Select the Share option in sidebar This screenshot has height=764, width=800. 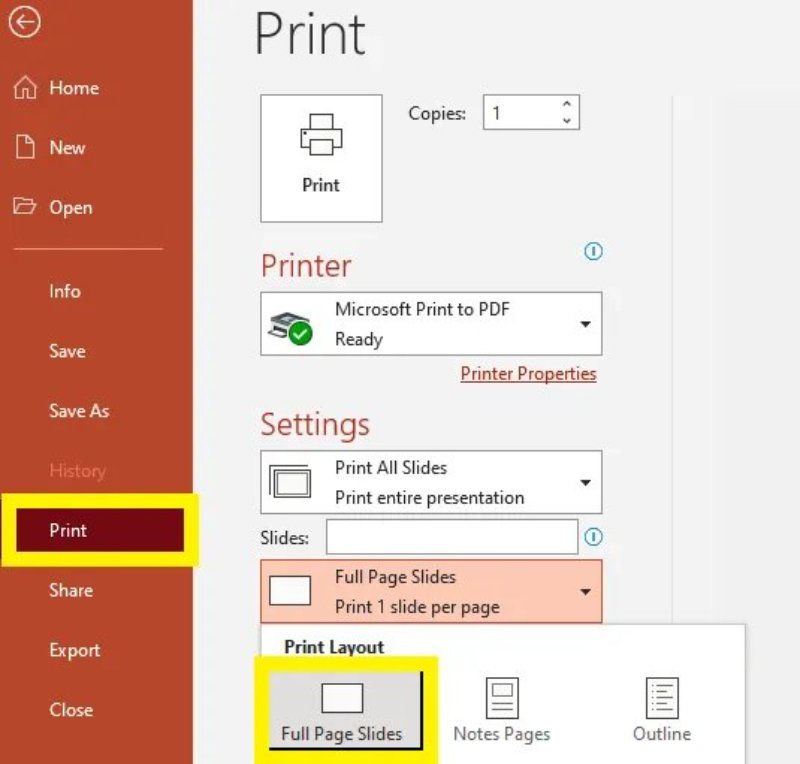point(71,591)
